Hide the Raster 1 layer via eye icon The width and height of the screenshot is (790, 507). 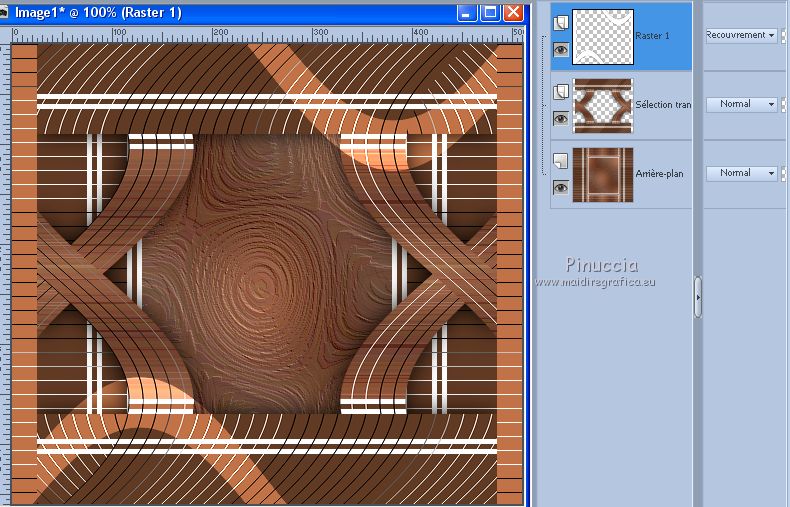[561, 49]
